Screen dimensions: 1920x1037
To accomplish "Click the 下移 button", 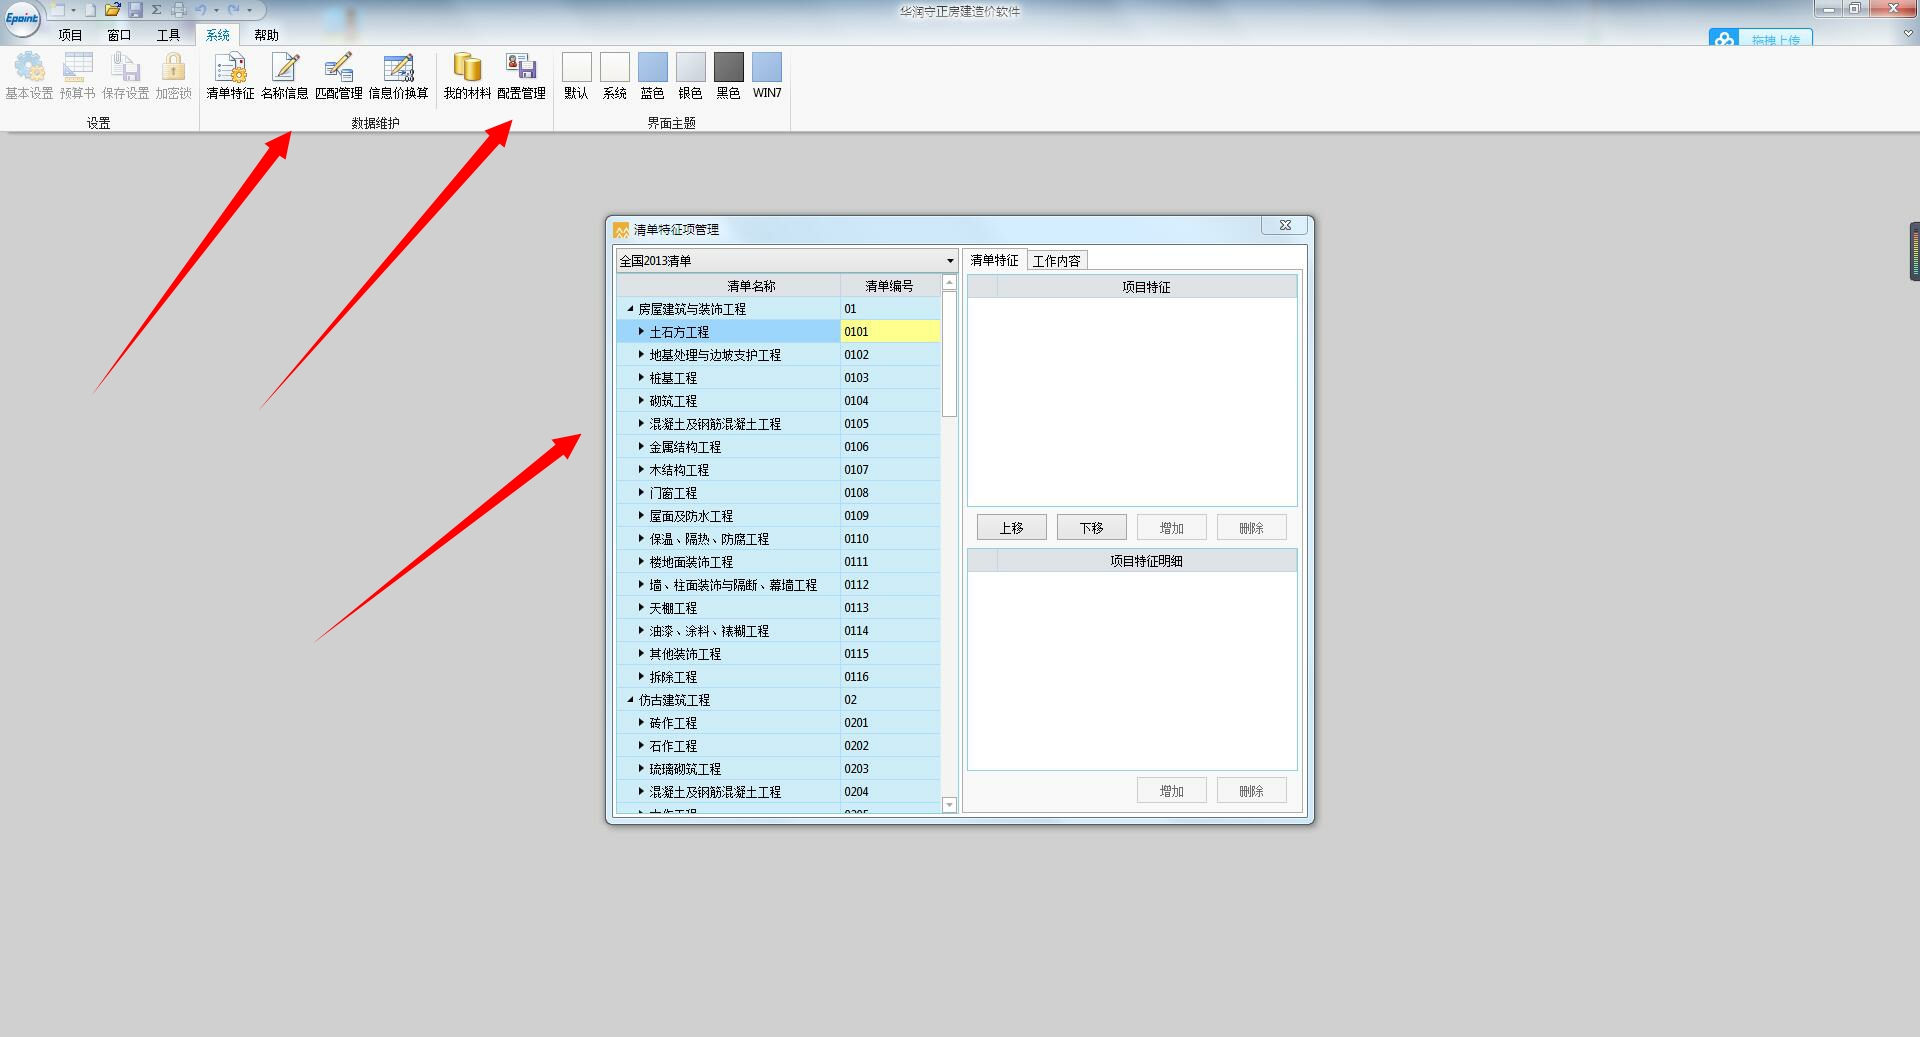I will pyautogui.click(x=1092, y=528).
